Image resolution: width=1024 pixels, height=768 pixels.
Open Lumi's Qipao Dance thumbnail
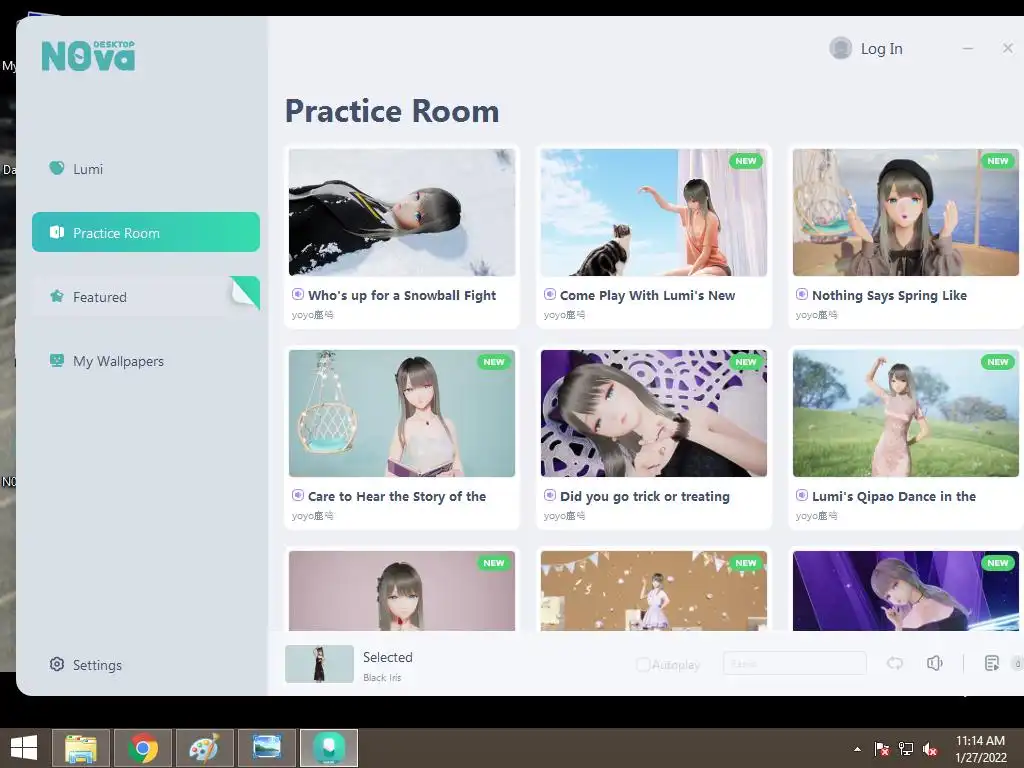click(906, 413)
